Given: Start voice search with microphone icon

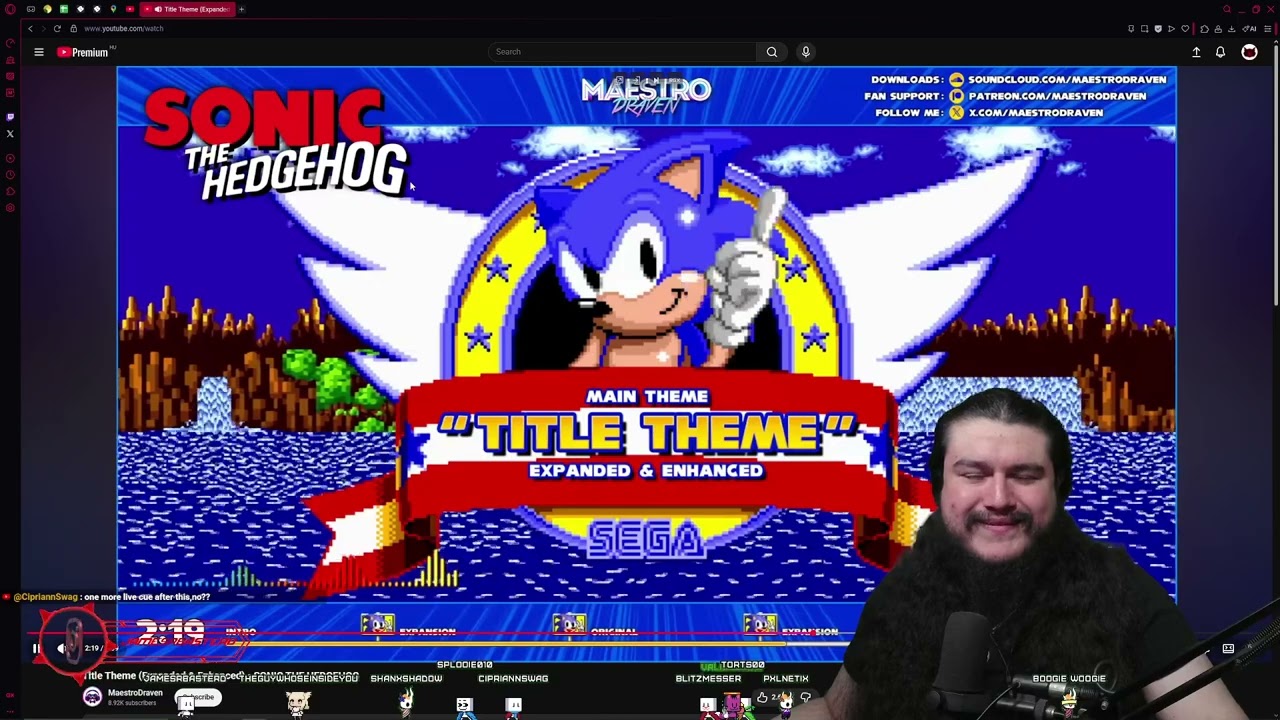Looking at the screenshot, I should pyautogui.click(x=806, y=52).
